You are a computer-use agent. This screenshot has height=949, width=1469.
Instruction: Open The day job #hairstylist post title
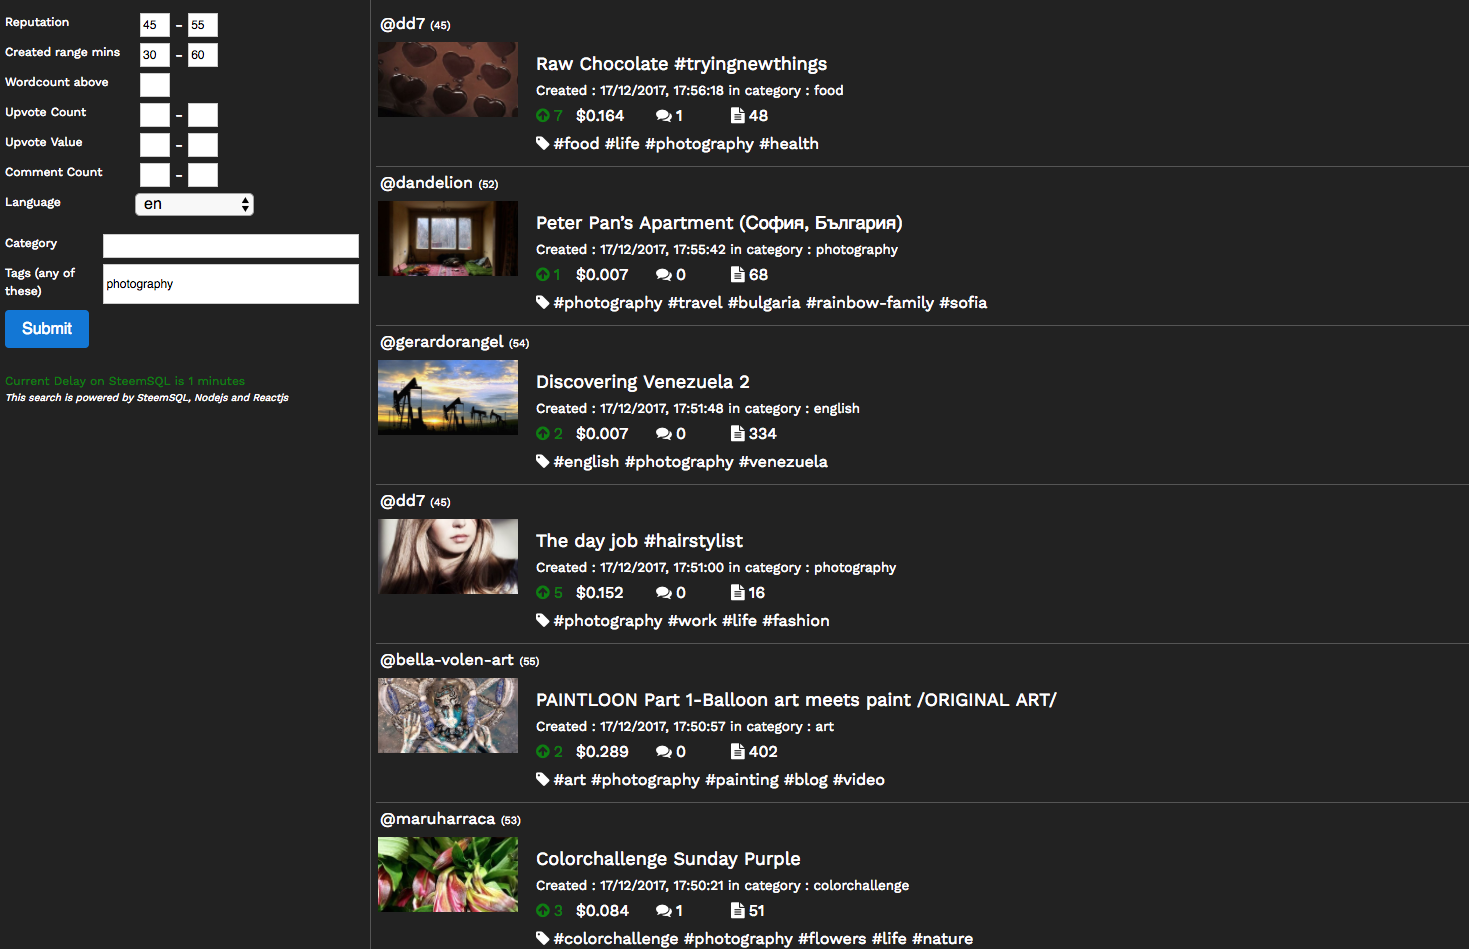(x=639, y=541)
